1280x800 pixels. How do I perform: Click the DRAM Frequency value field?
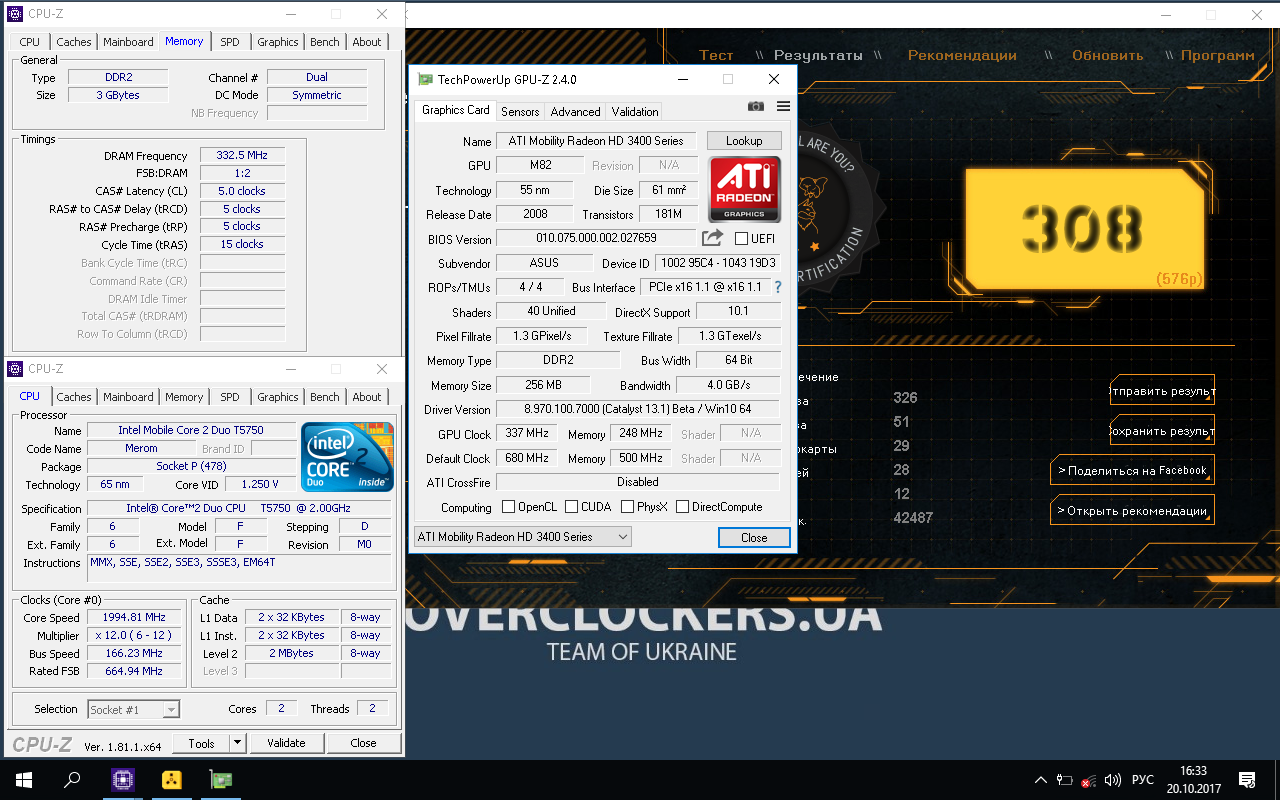click(242, 156)
